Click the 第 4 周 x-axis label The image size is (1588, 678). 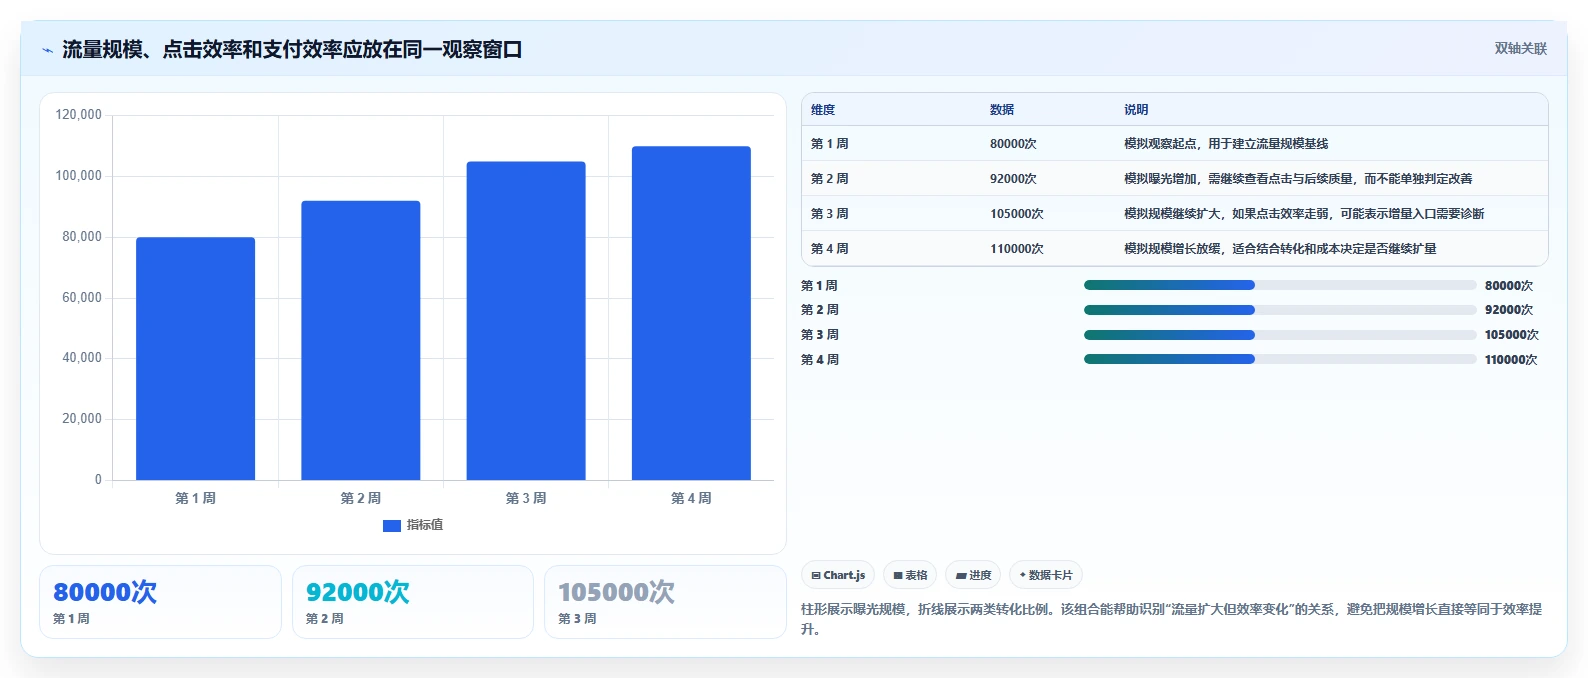click(691, 498)
